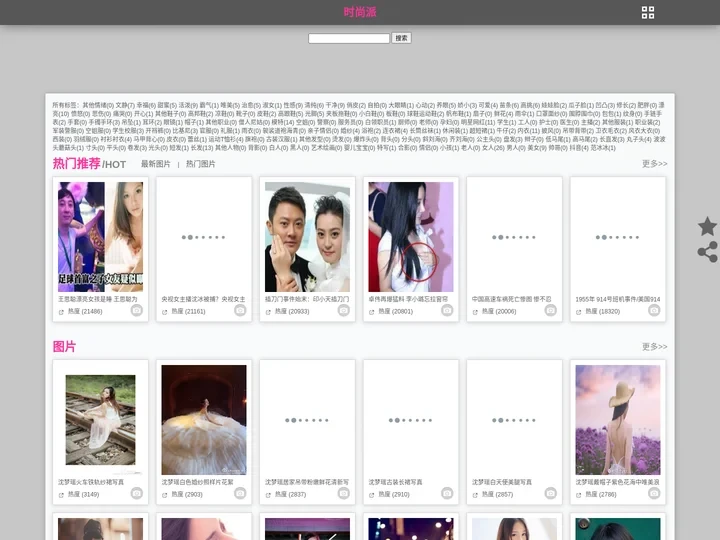Click external-link icon beside 热度 (18320)
The width and height of the screenshot is (720, 540).
tap(579, 312)
